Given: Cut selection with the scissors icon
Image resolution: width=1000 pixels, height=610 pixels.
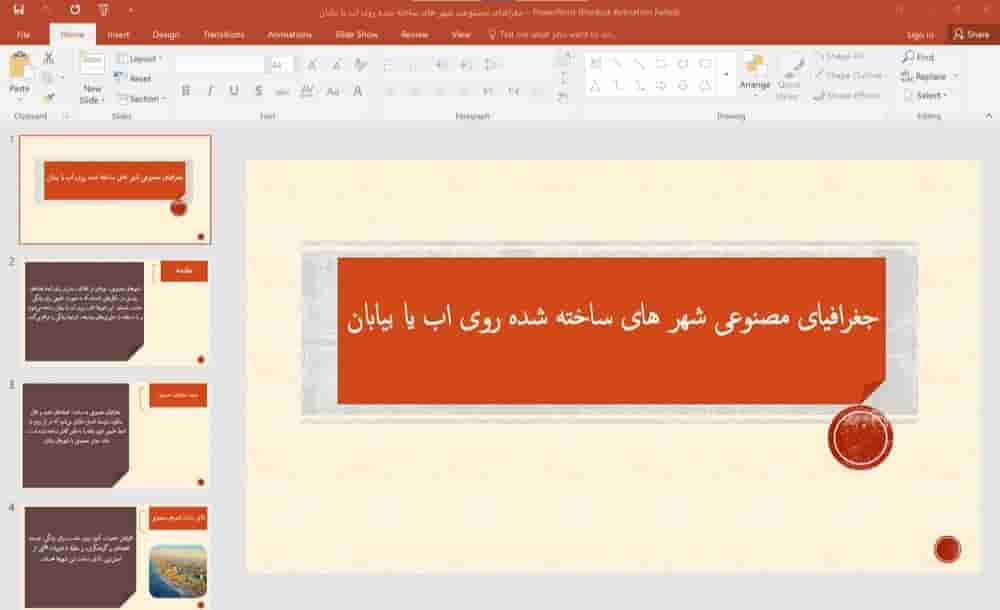Looking at the screenshot, I should point(48,58).
